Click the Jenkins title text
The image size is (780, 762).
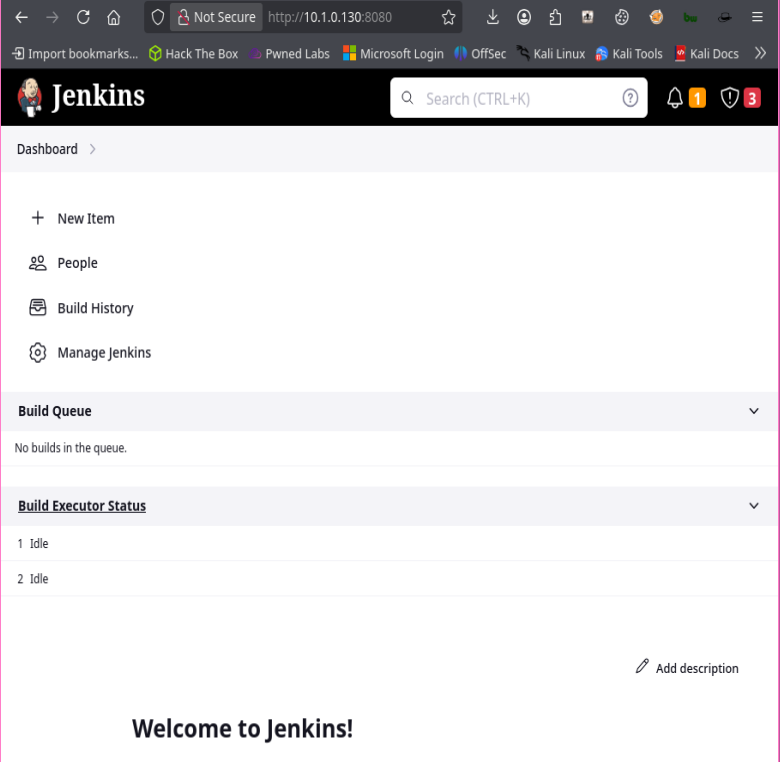point(98,96)
